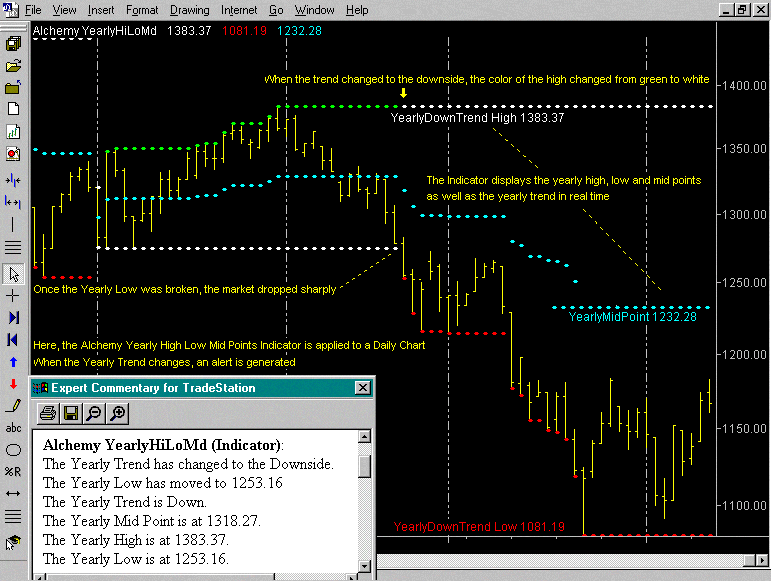
Task: Close the Expert Commentary for TradeStation window
Action: pos(363,388)
